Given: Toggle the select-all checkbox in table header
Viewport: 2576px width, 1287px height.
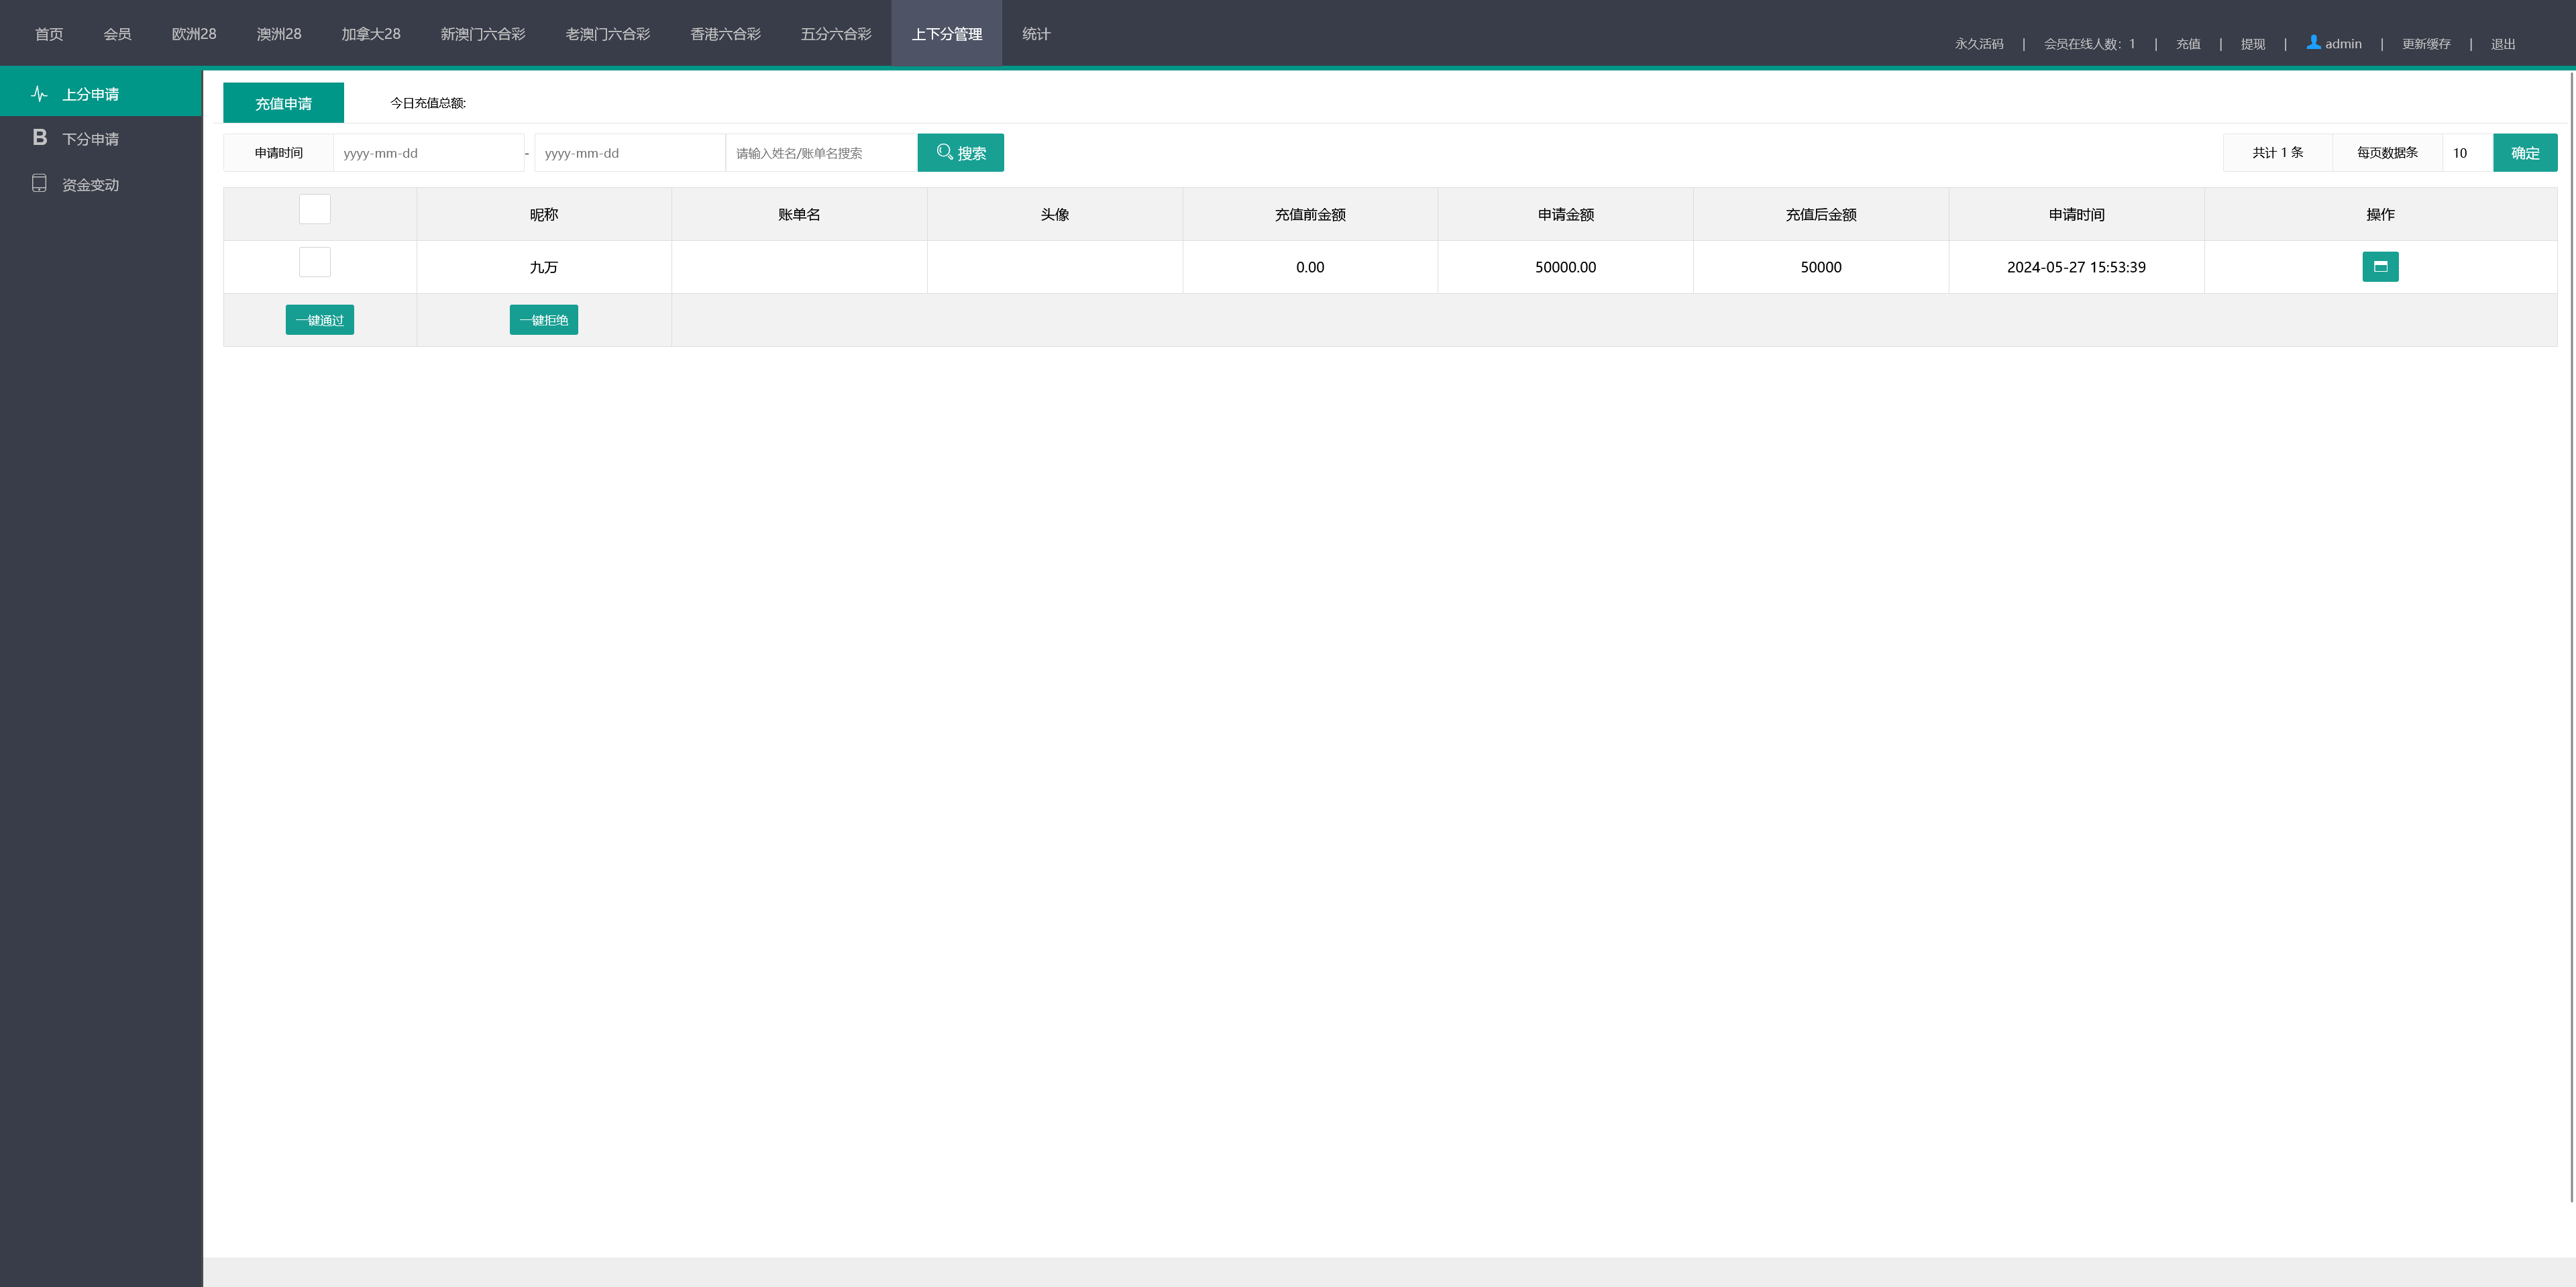Looking at the screenshot, I should (315, 210).
